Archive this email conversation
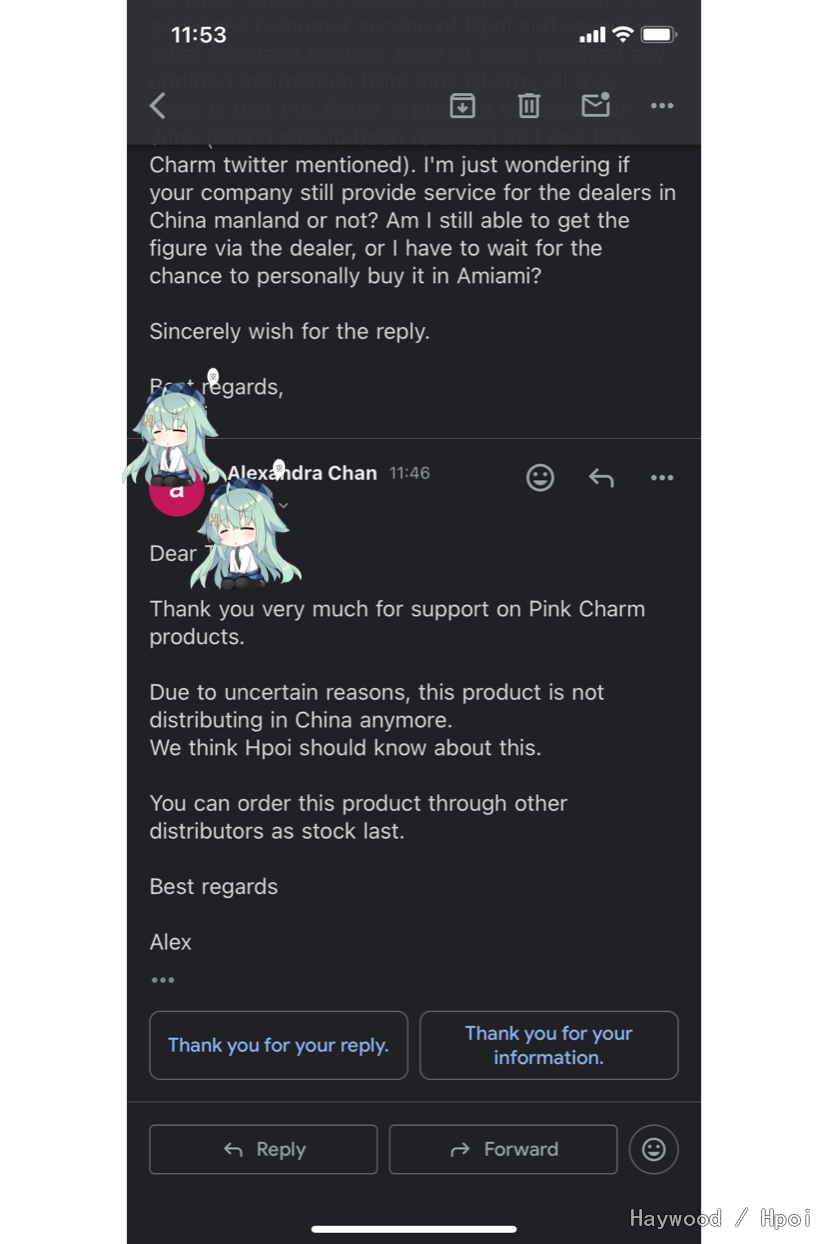 462,106
